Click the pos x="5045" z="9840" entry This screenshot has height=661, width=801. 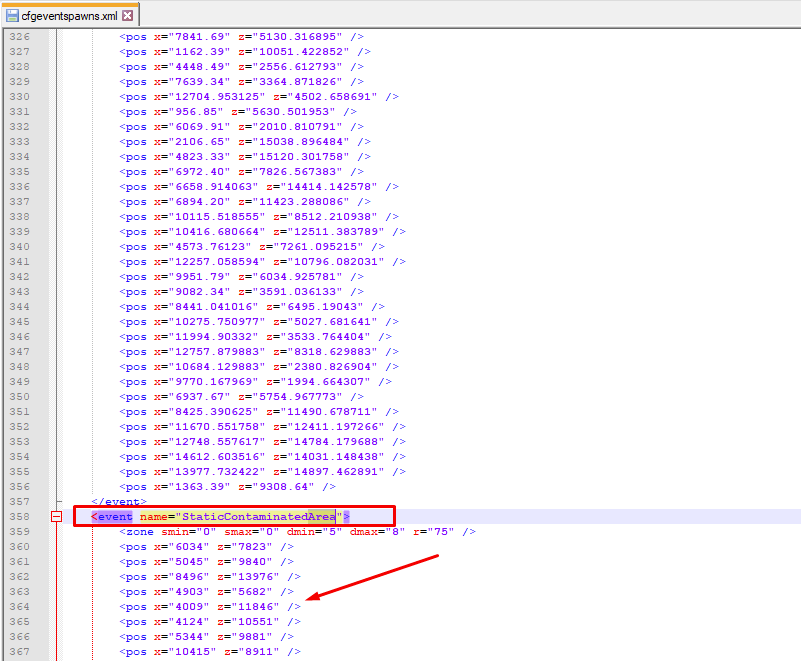(206, 562)
